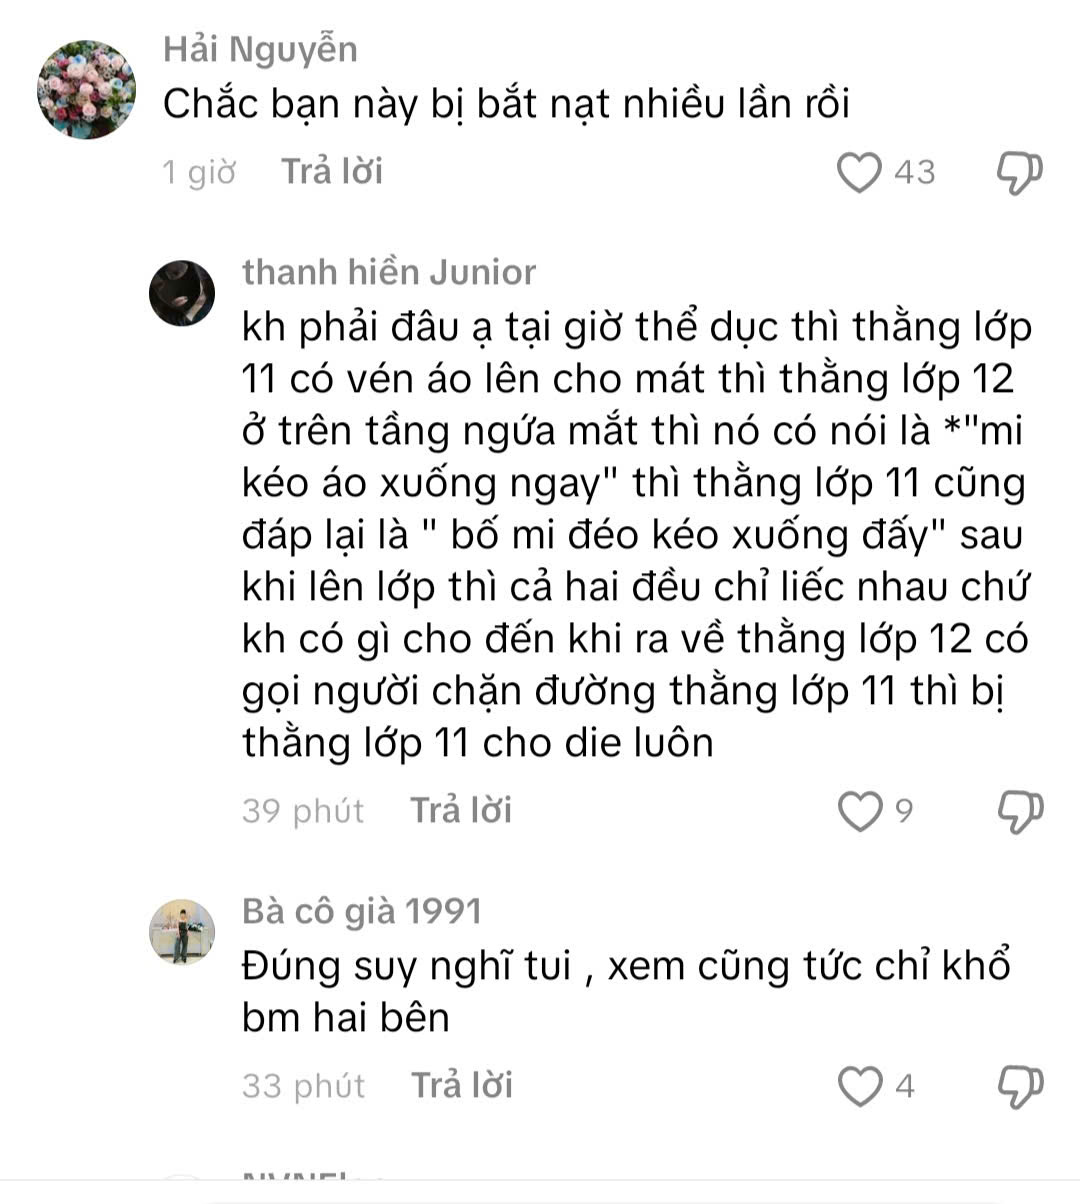The image size is (1080, 1204).
Task: Open Bà cô già 1991's avatar
Action: (x=182, y=932)
